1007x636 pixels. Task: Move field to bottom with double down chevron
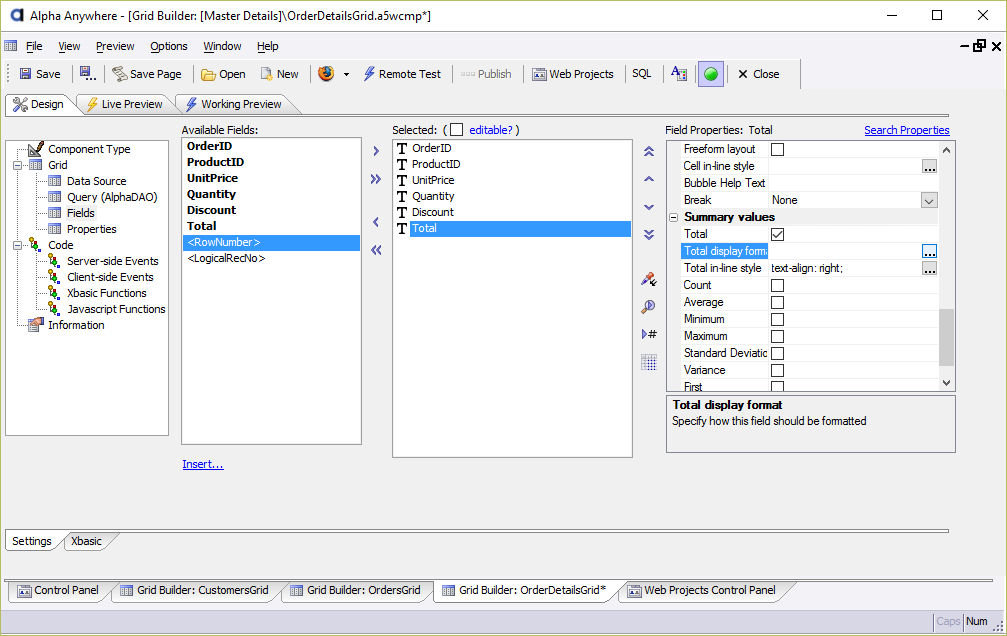tap(649, 234)
